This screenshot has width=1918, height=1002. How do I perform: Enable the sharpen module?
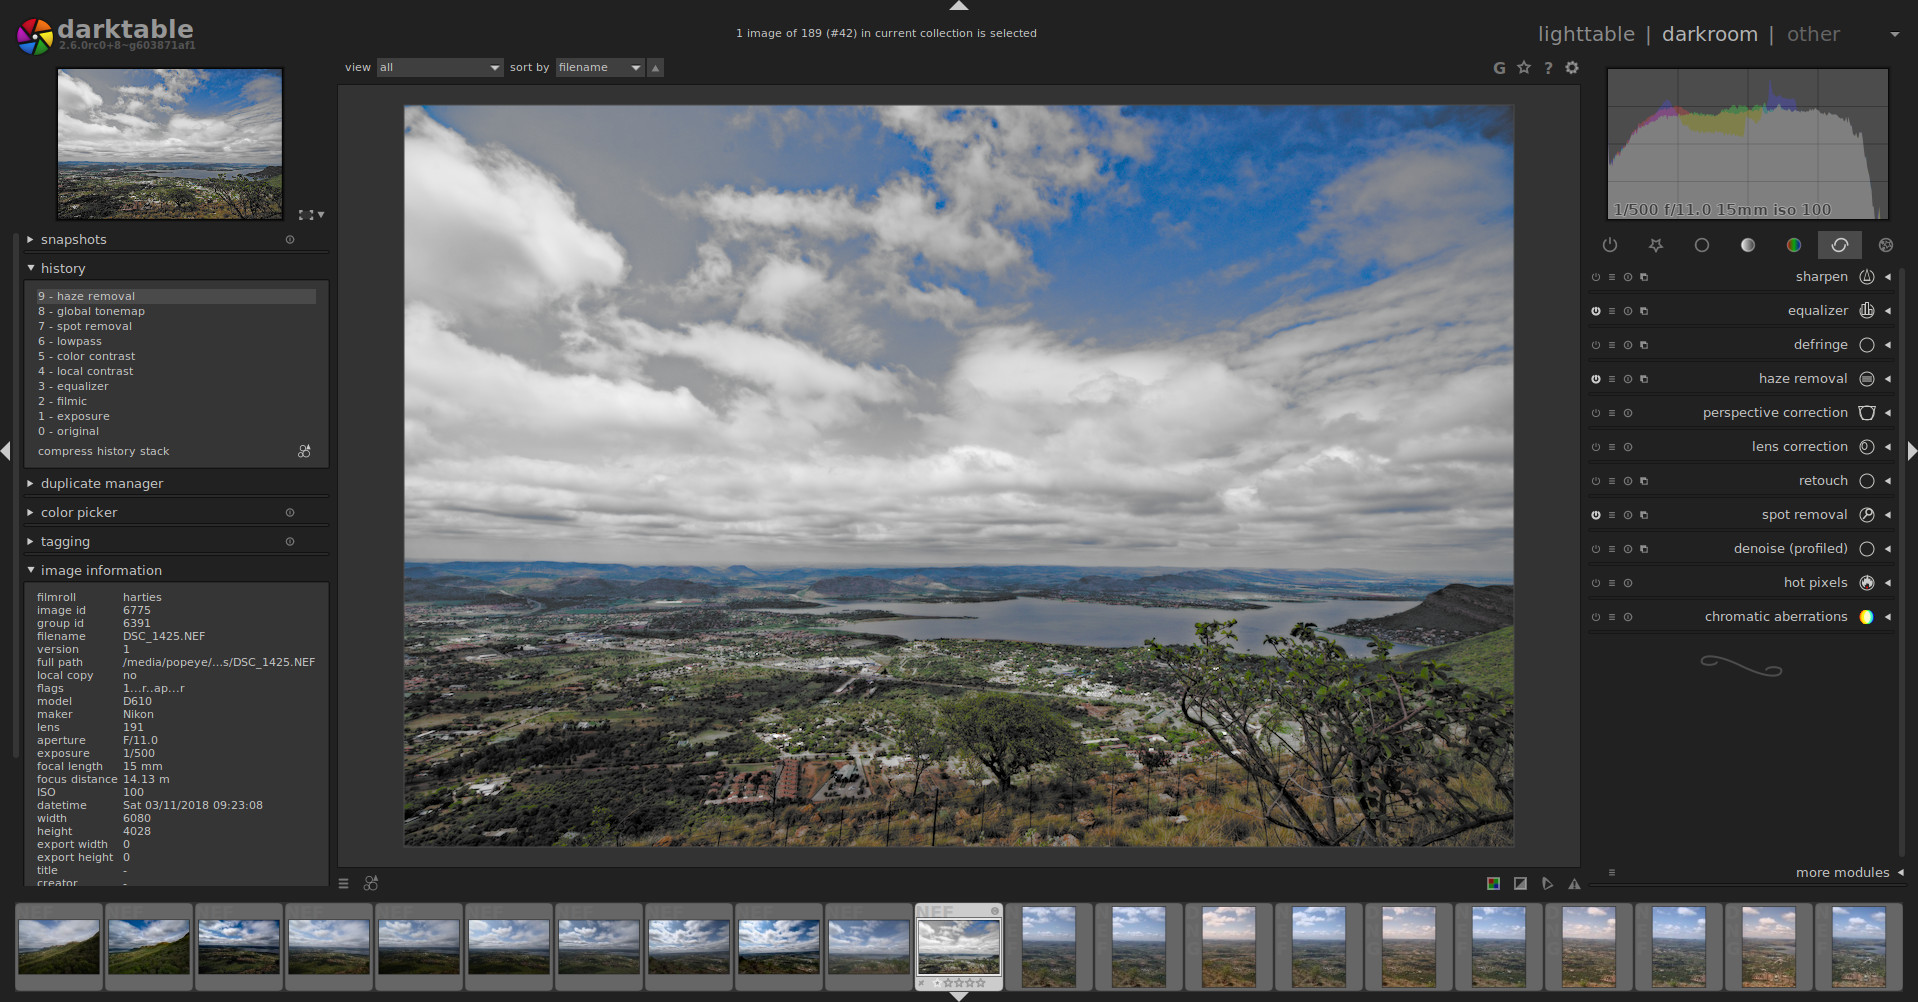coord(1595,277)
